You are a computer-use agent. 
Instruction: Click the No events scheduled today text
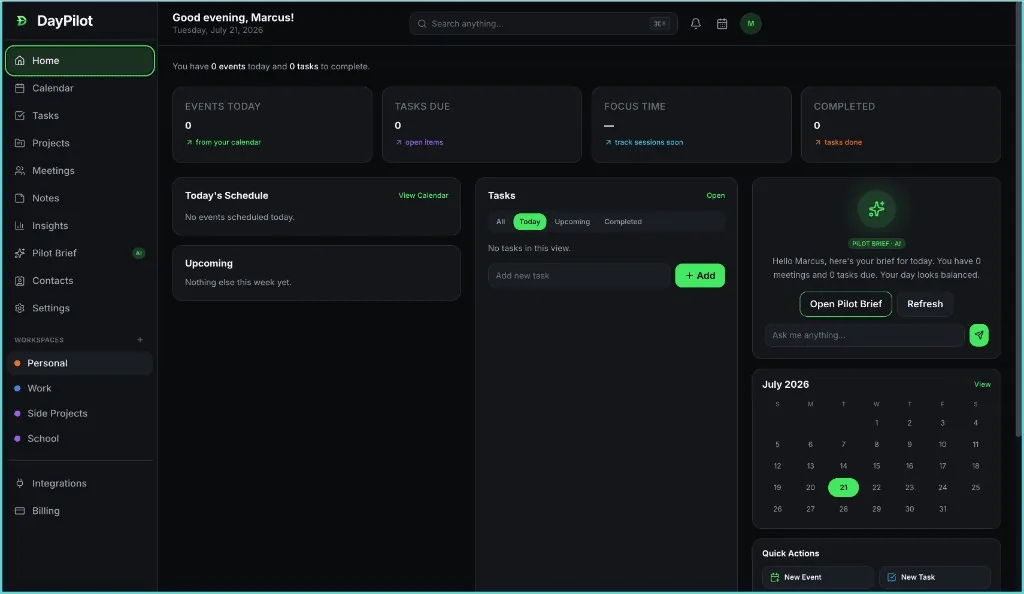click(x=240, y=217)
